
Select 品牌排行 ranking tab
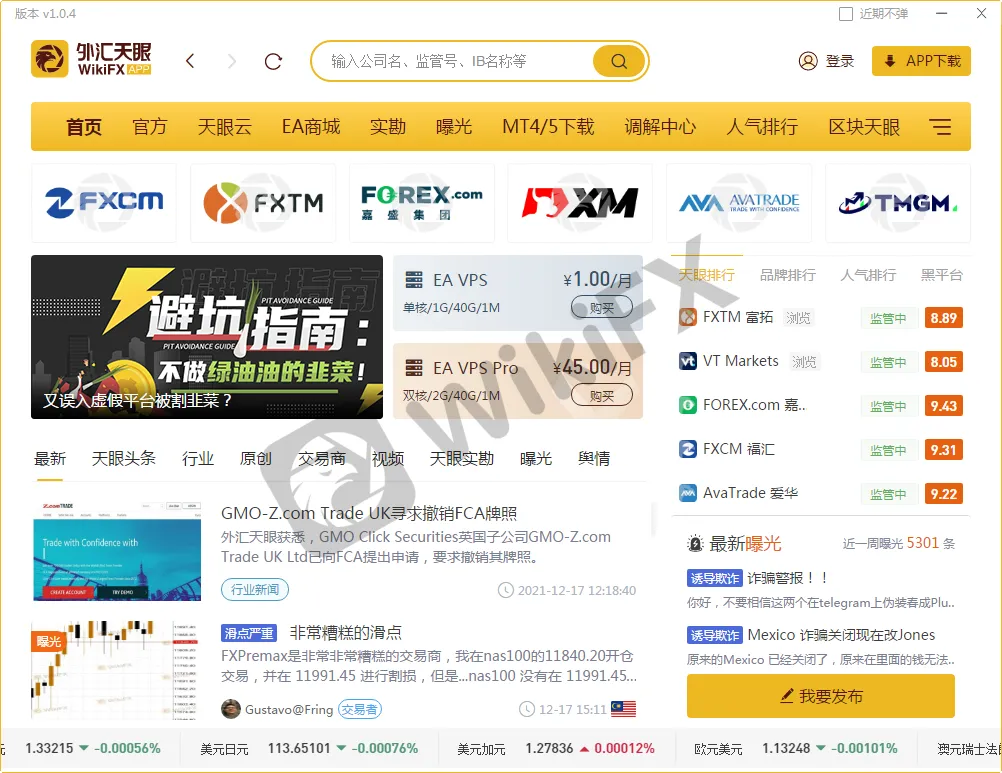[787, 275]
